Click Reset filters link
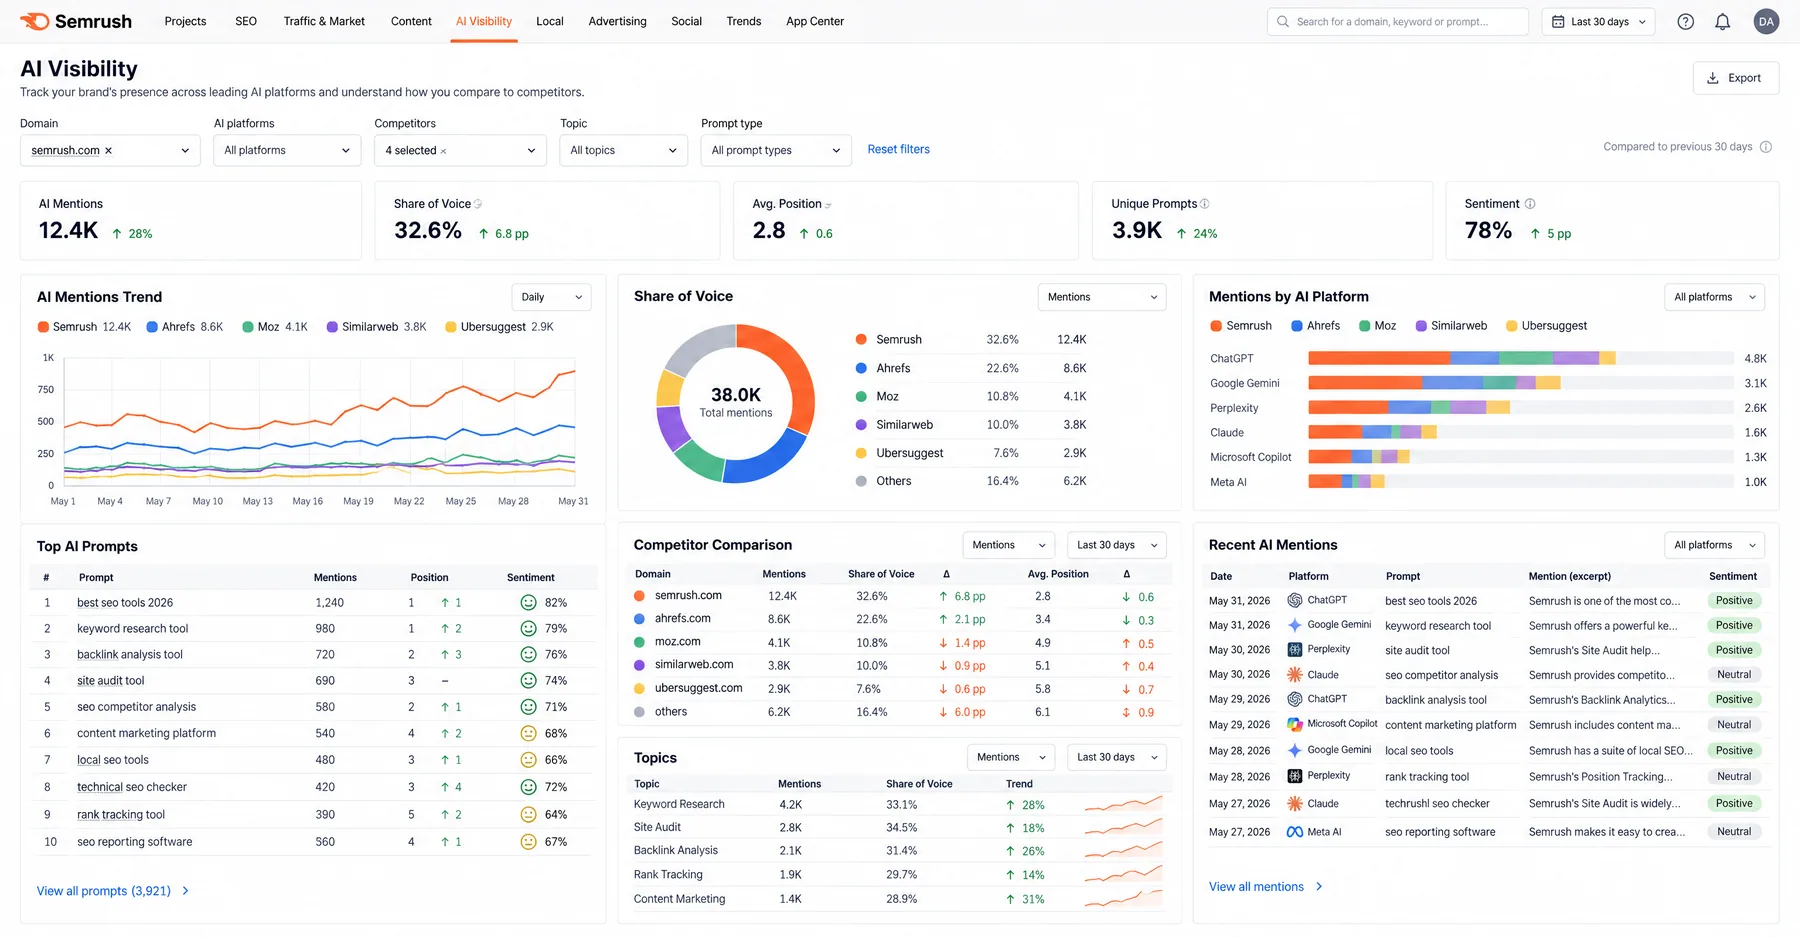The image size is (1800, 938). [x=898, y=150]
